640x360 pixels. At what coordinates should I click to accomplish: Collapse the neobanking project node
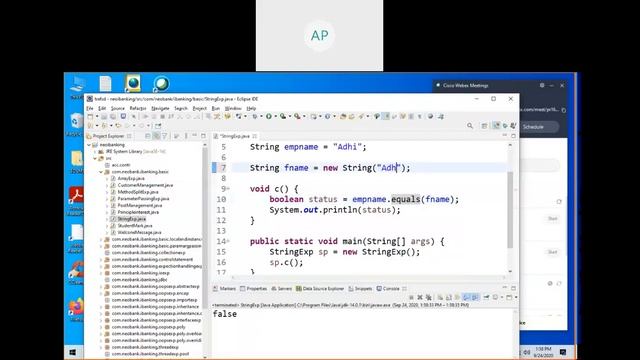89,145
